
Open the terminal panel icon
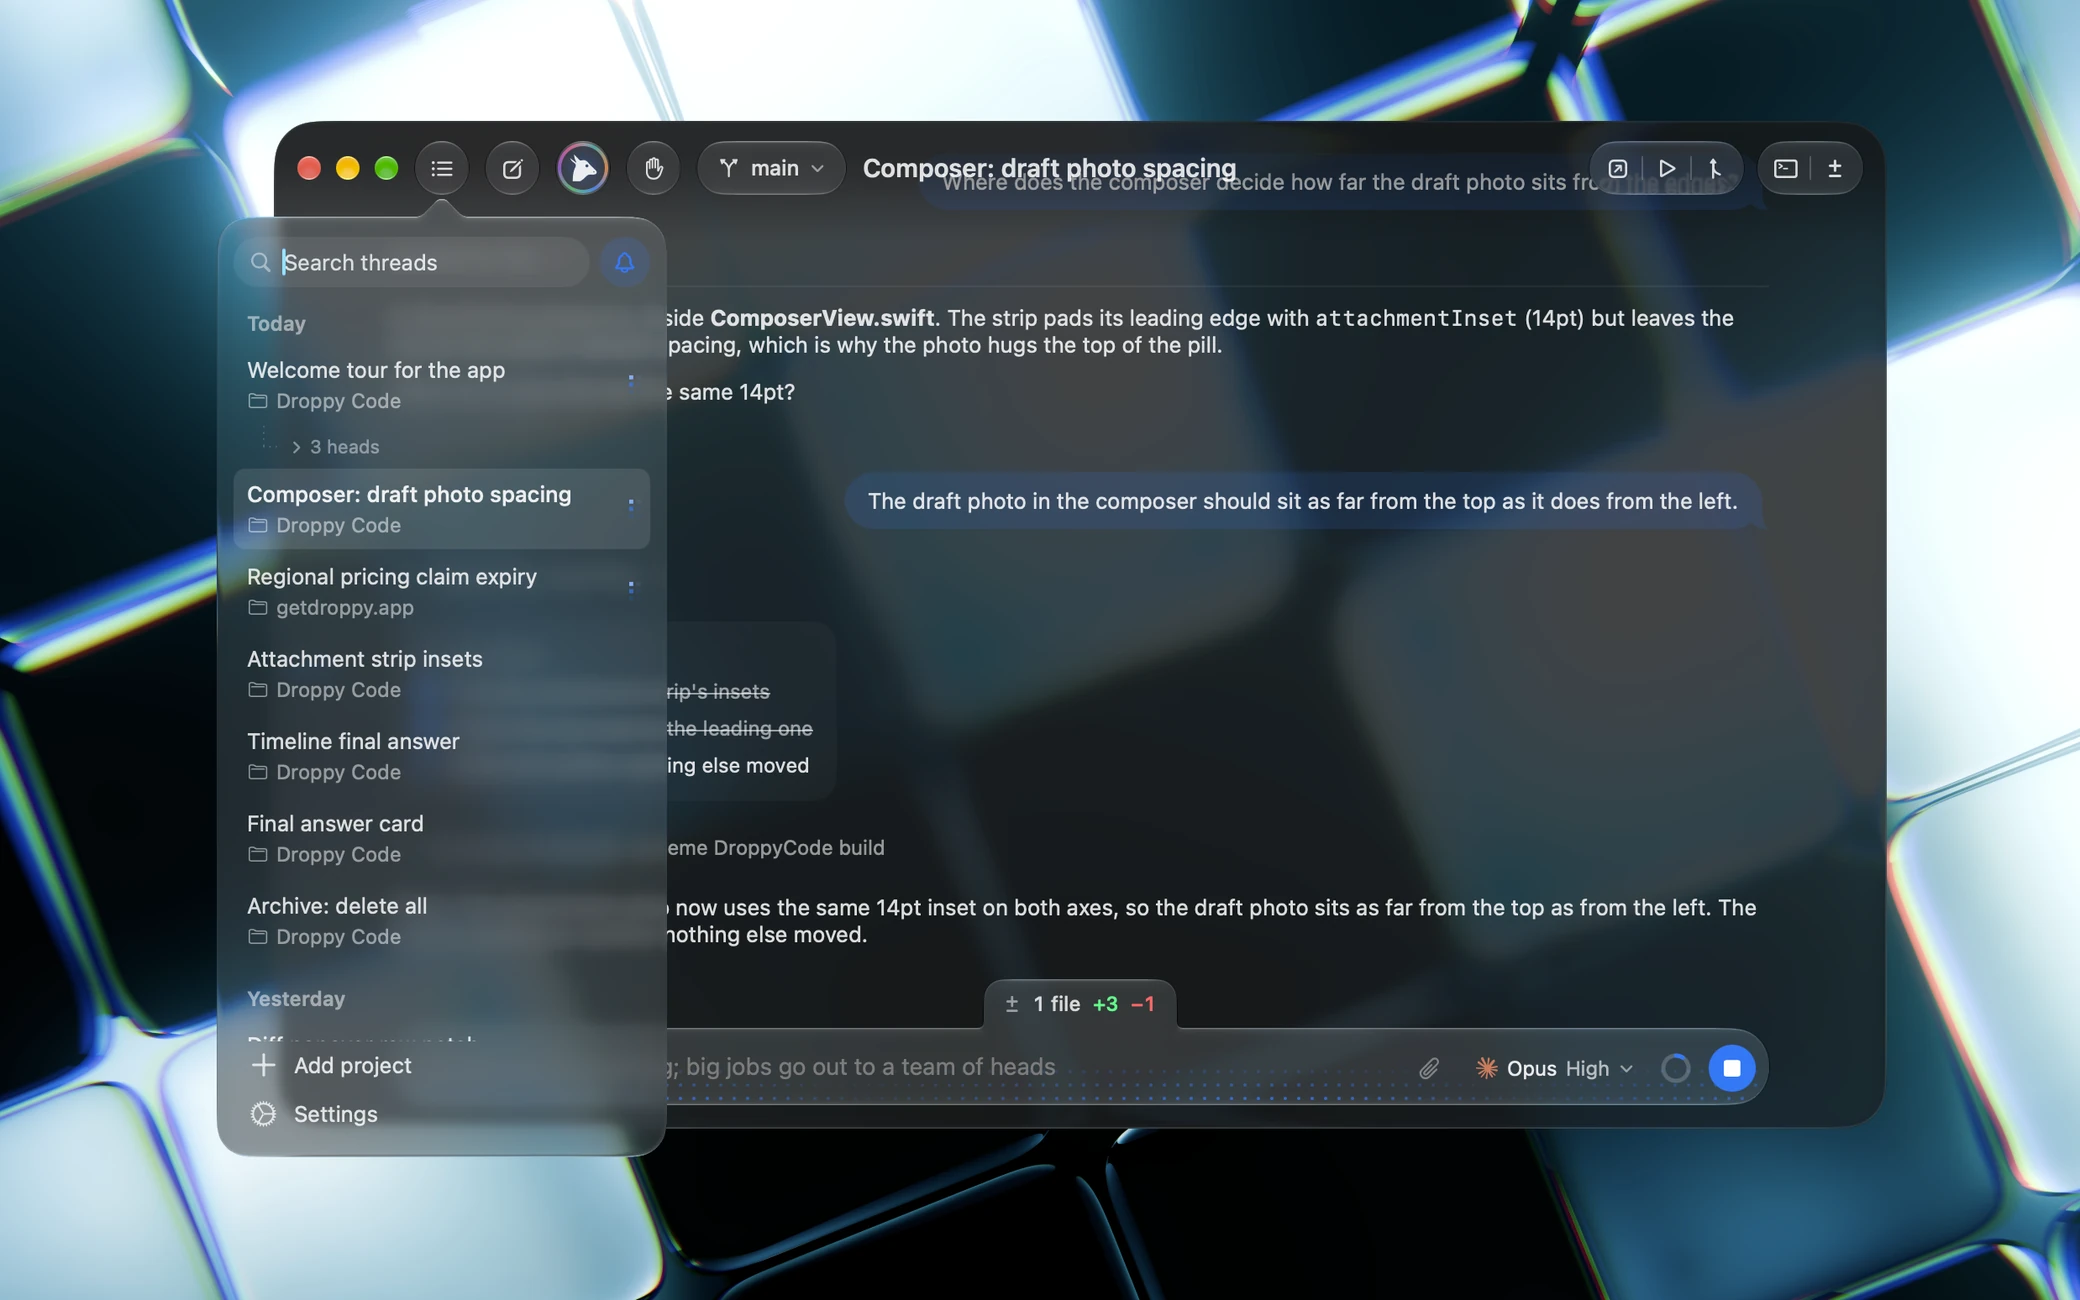pyautogui.click(x=1785, y=168)
